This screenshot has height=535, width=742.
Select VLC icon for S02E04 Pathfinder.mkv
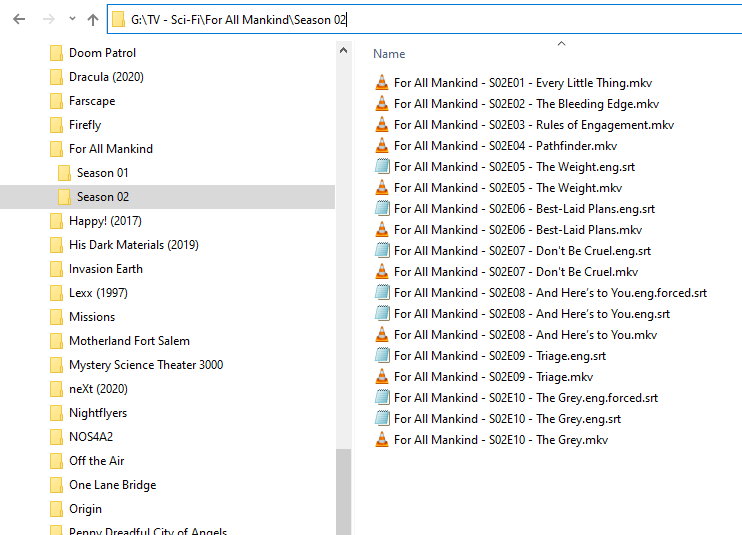[382, 146]
